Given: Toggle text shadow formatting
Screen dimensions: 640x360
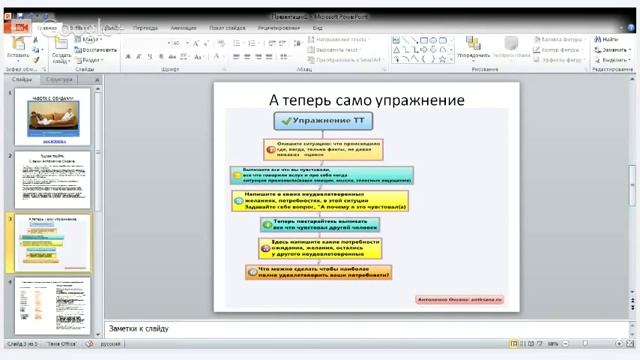Looking at the screenshot, I should [x=161, y=57].
